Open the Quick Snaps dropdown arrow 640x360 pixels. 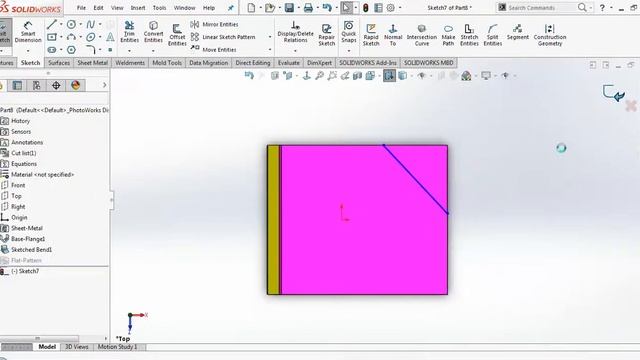pos(349,51)
